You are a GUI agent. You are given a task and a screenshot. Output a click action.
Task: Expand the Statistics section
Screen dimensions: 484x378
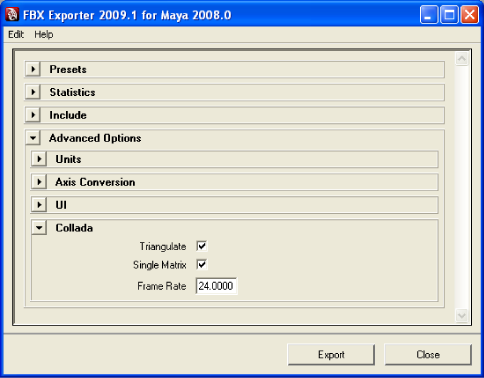(33, 92)
